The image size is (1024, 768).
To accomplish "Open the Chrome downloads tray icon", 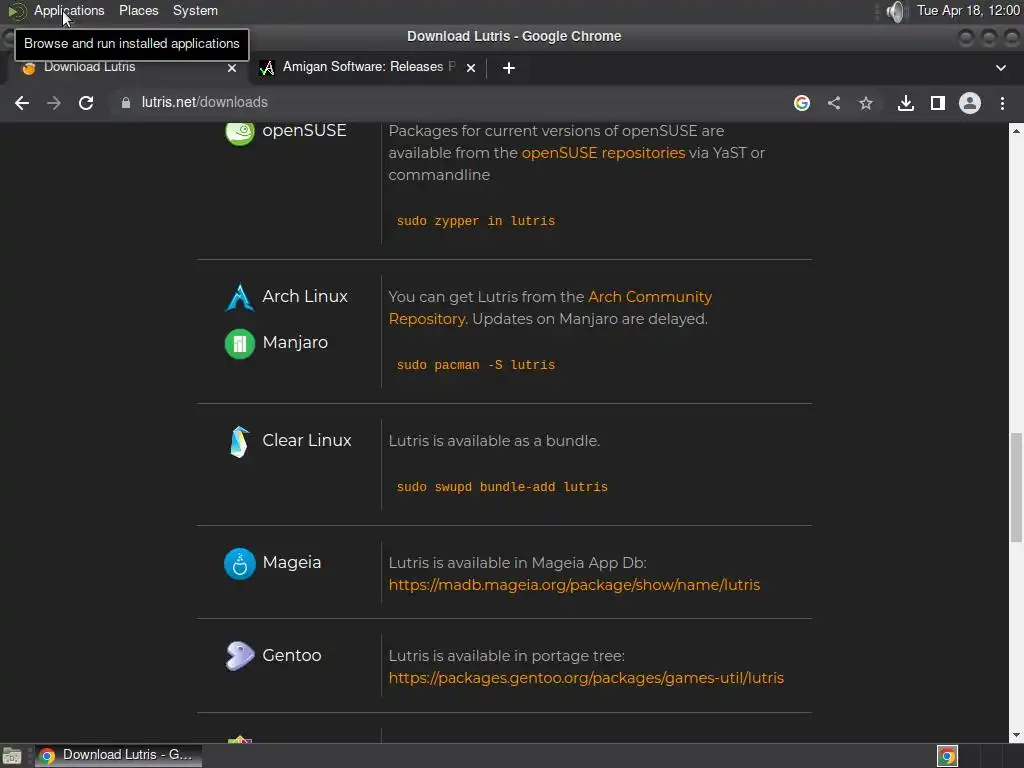I will (x=905, y=103).
